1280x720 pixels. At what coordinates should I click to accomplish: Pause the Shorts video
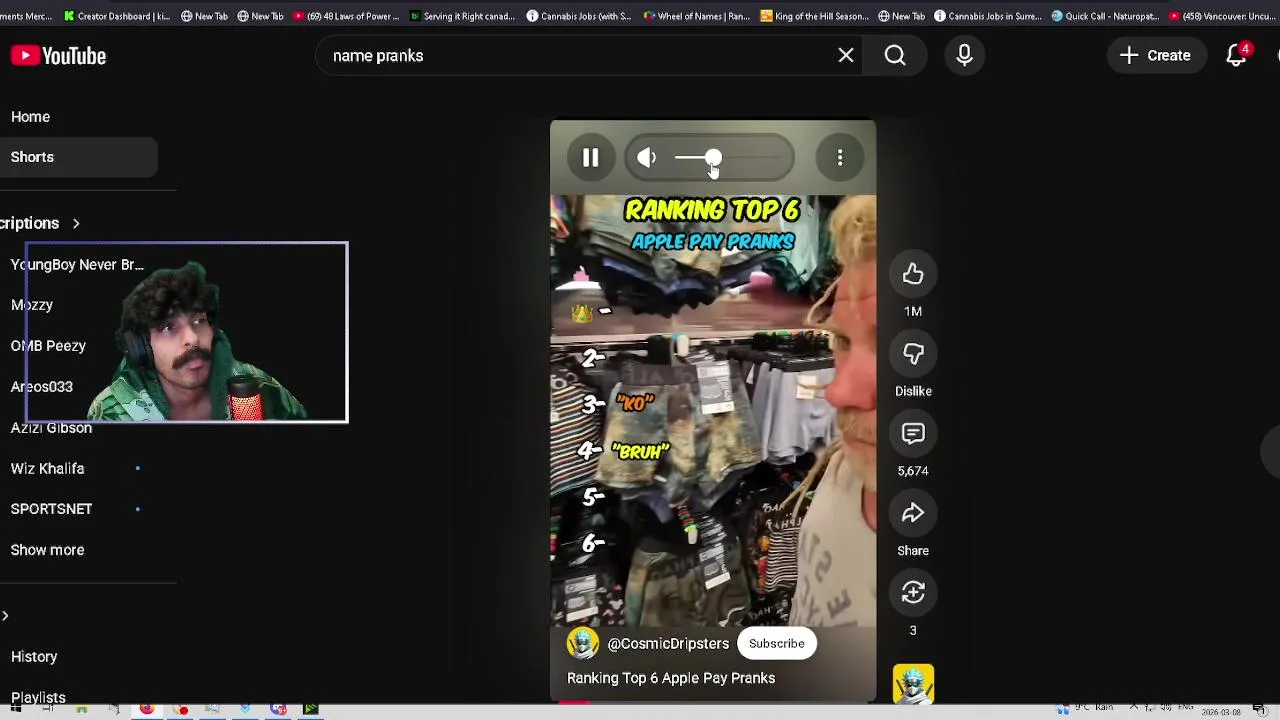590,158
